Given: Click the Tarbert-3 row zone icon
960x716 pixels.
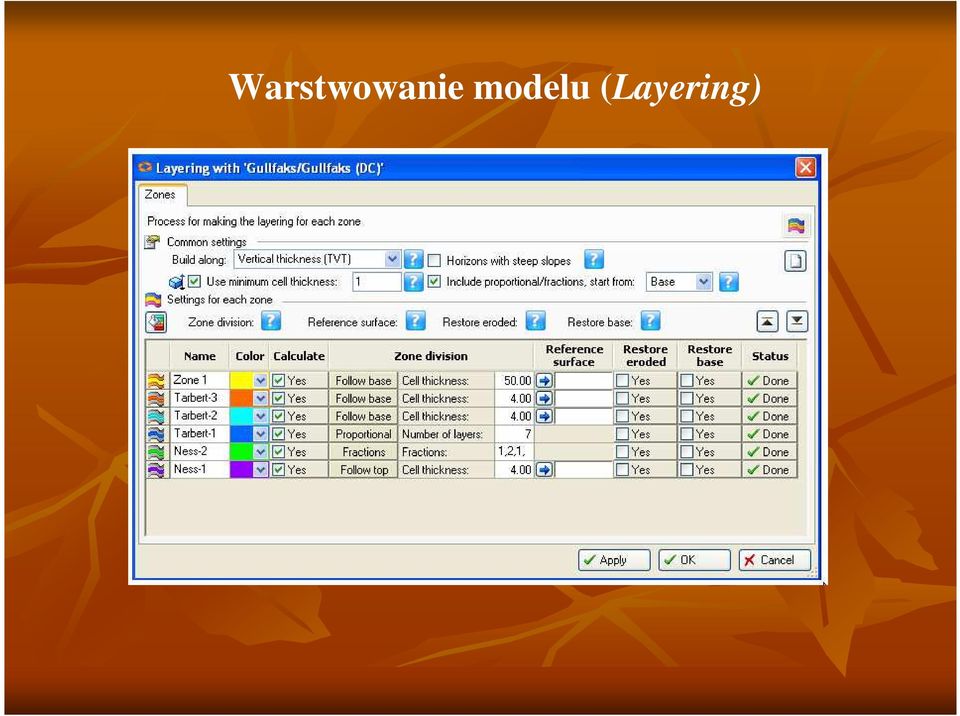Looking at the screenshot, I should 157,398.
